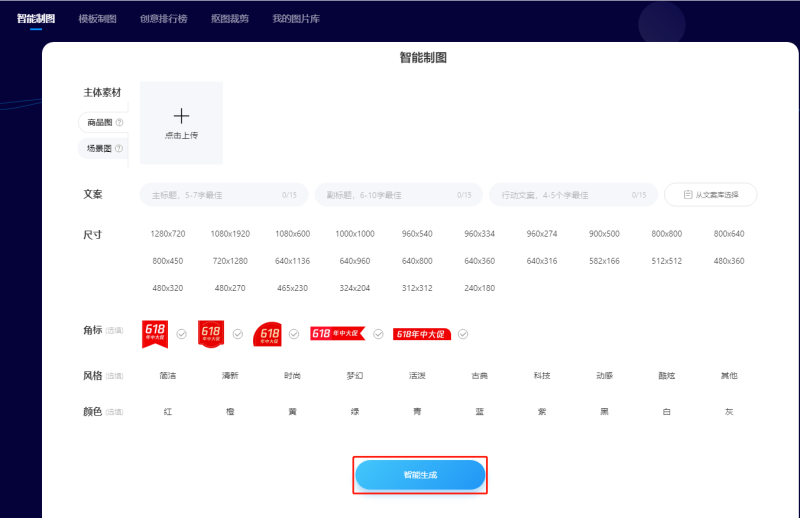Screen dimensions: 800x518
Task: Select the first 618 ribbon badge
Action: point(155,333)
